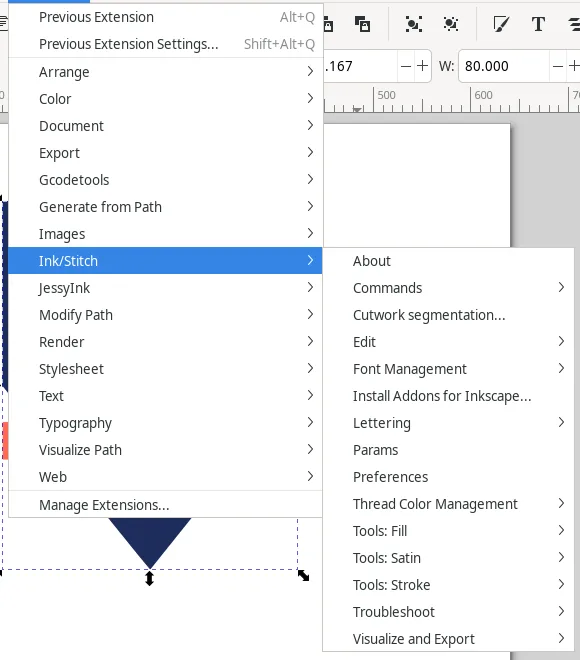
Task: Open Ink/Stitch Preferences
Action: click(x=448, y=476)
